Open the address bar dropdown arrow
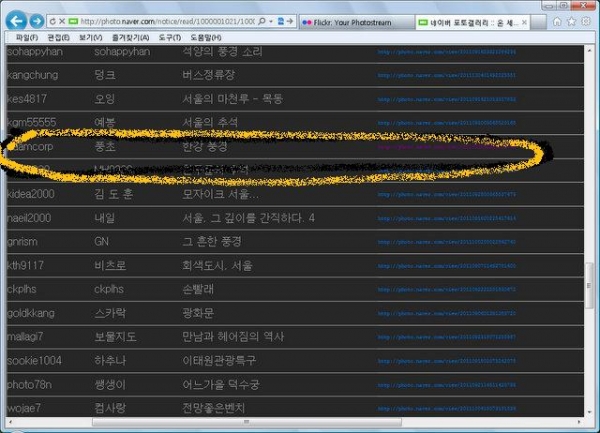Image resolution: width=600 pixels, height=433 pixels. coord(271,21)
